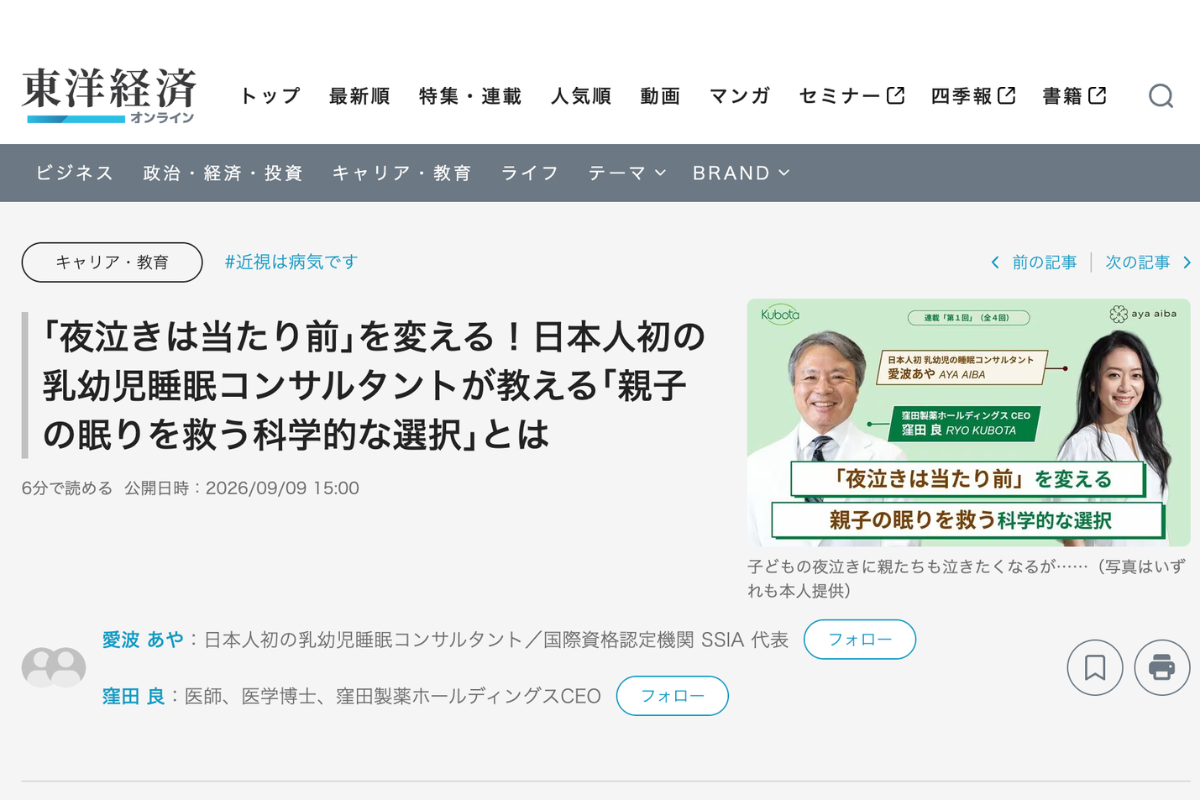Click the external-link icon beside セミナー
Screen dimensions: 1200x800
click(x=896, y=96)
